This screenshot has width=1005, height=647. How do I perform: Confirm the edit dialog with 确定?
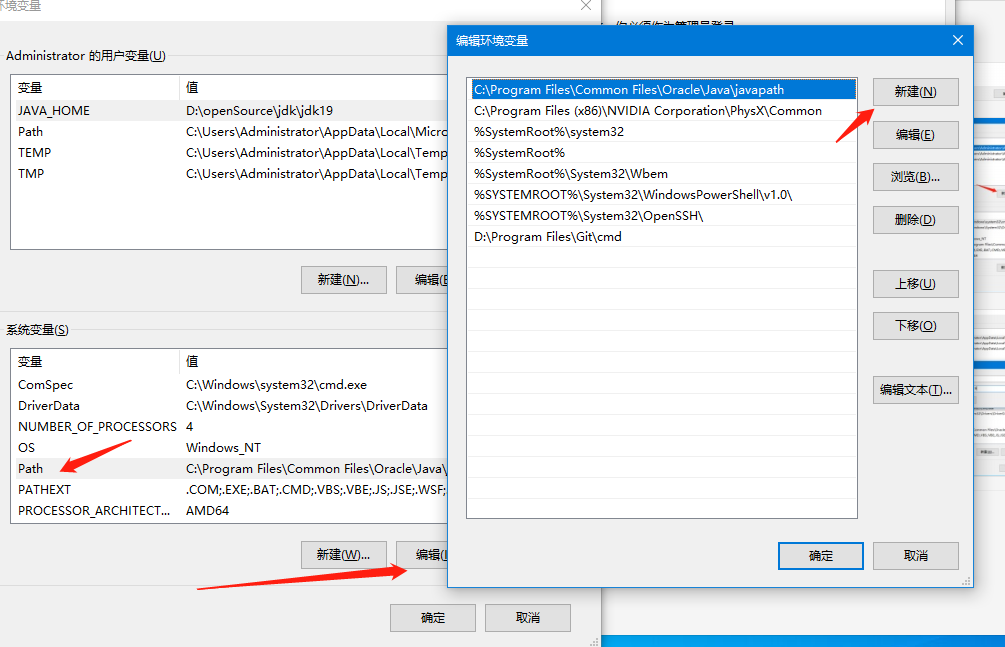click(x=820, y=556)
